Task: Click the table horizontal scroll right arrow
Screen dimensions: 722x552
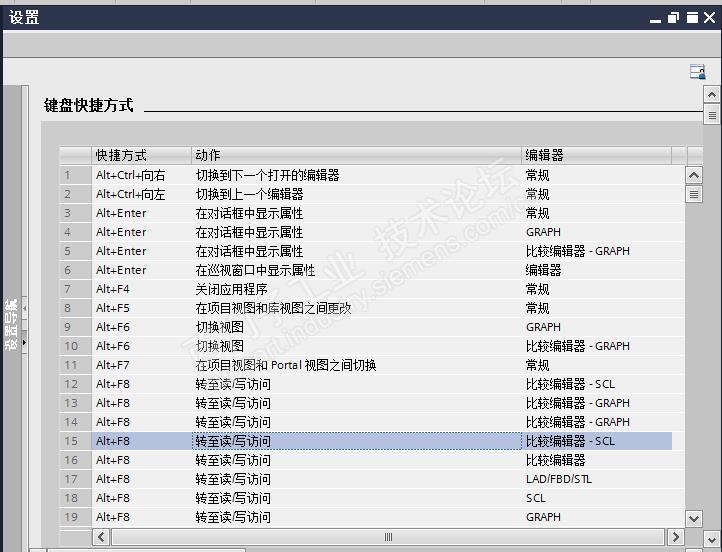Action: 675,537
